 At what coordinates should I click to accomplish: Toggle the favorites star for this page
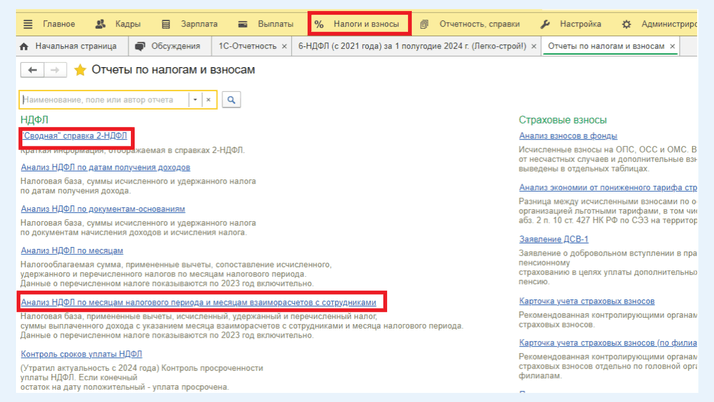(80, 70)
